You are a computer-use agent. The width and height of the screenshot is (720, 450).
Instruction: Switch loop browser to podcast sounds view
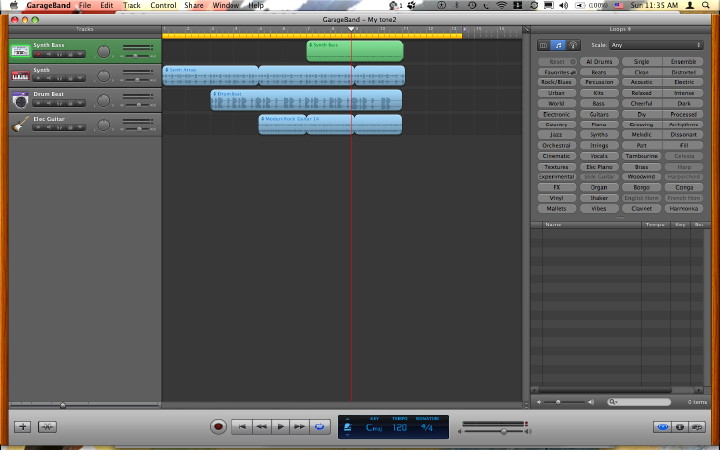(573, 45)
